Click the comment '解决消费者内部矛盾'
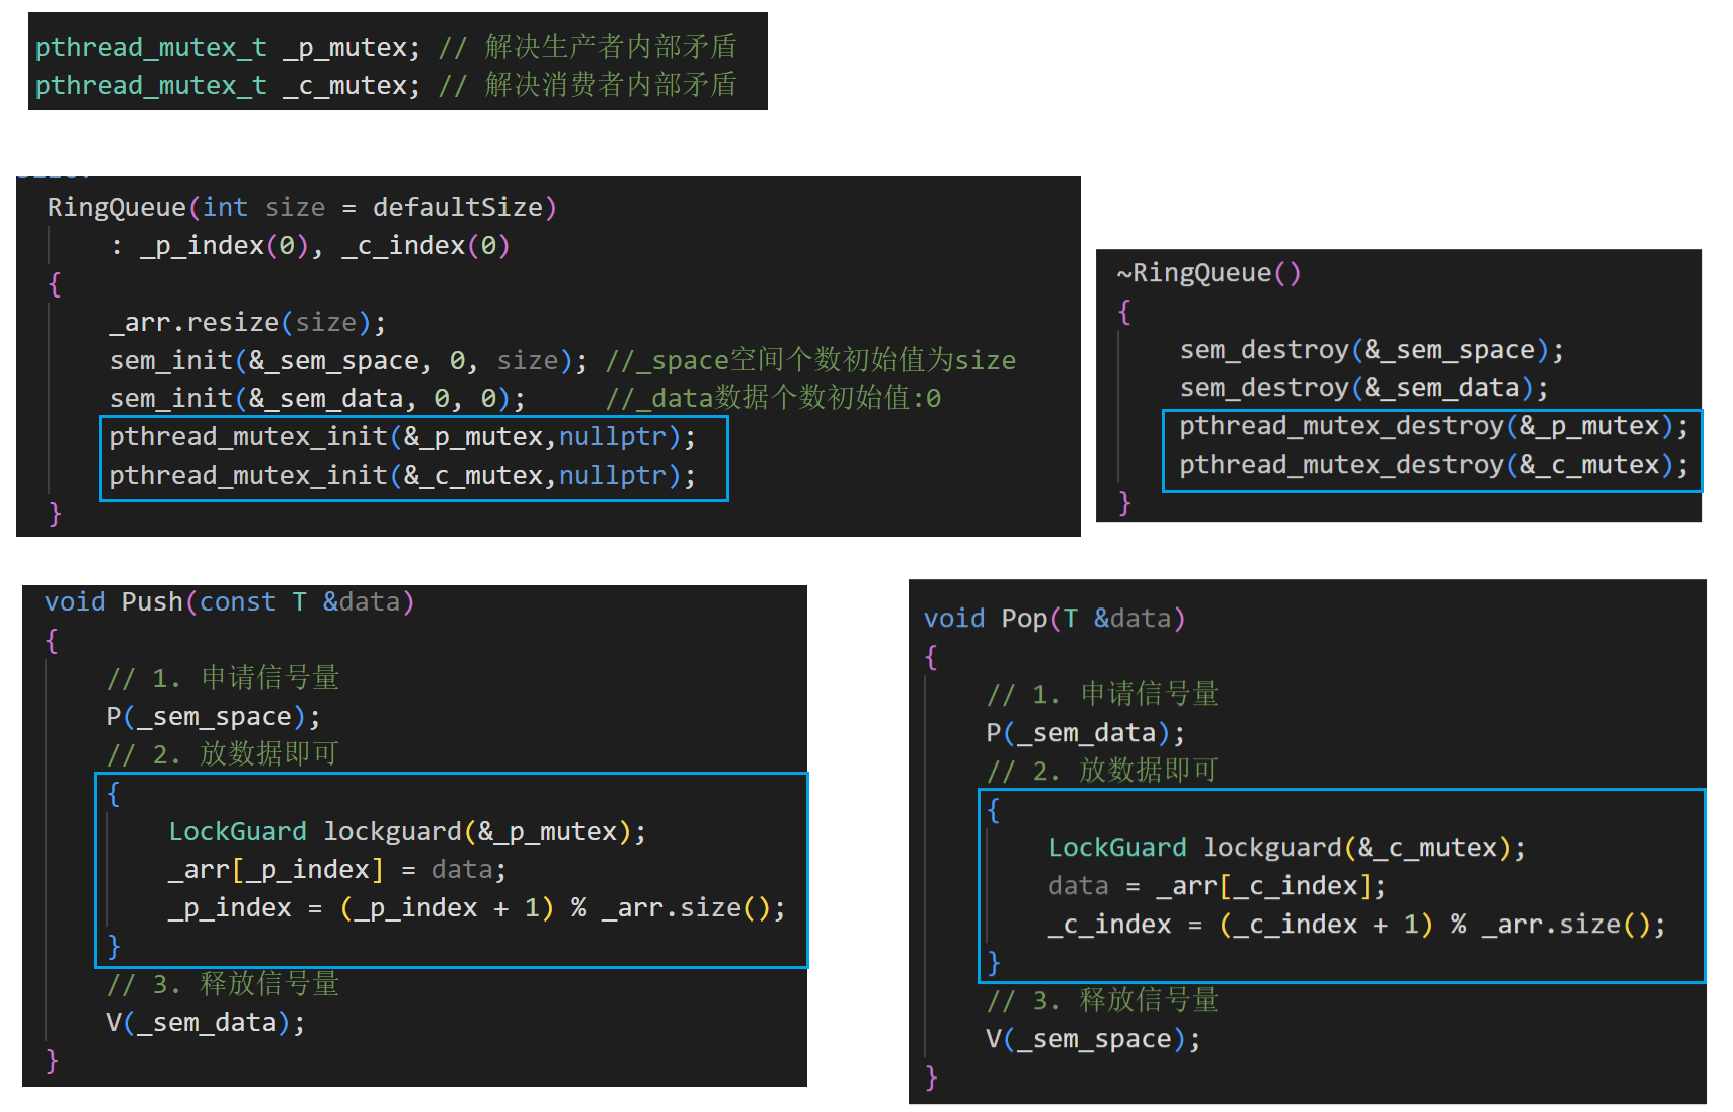 (610, 84)
